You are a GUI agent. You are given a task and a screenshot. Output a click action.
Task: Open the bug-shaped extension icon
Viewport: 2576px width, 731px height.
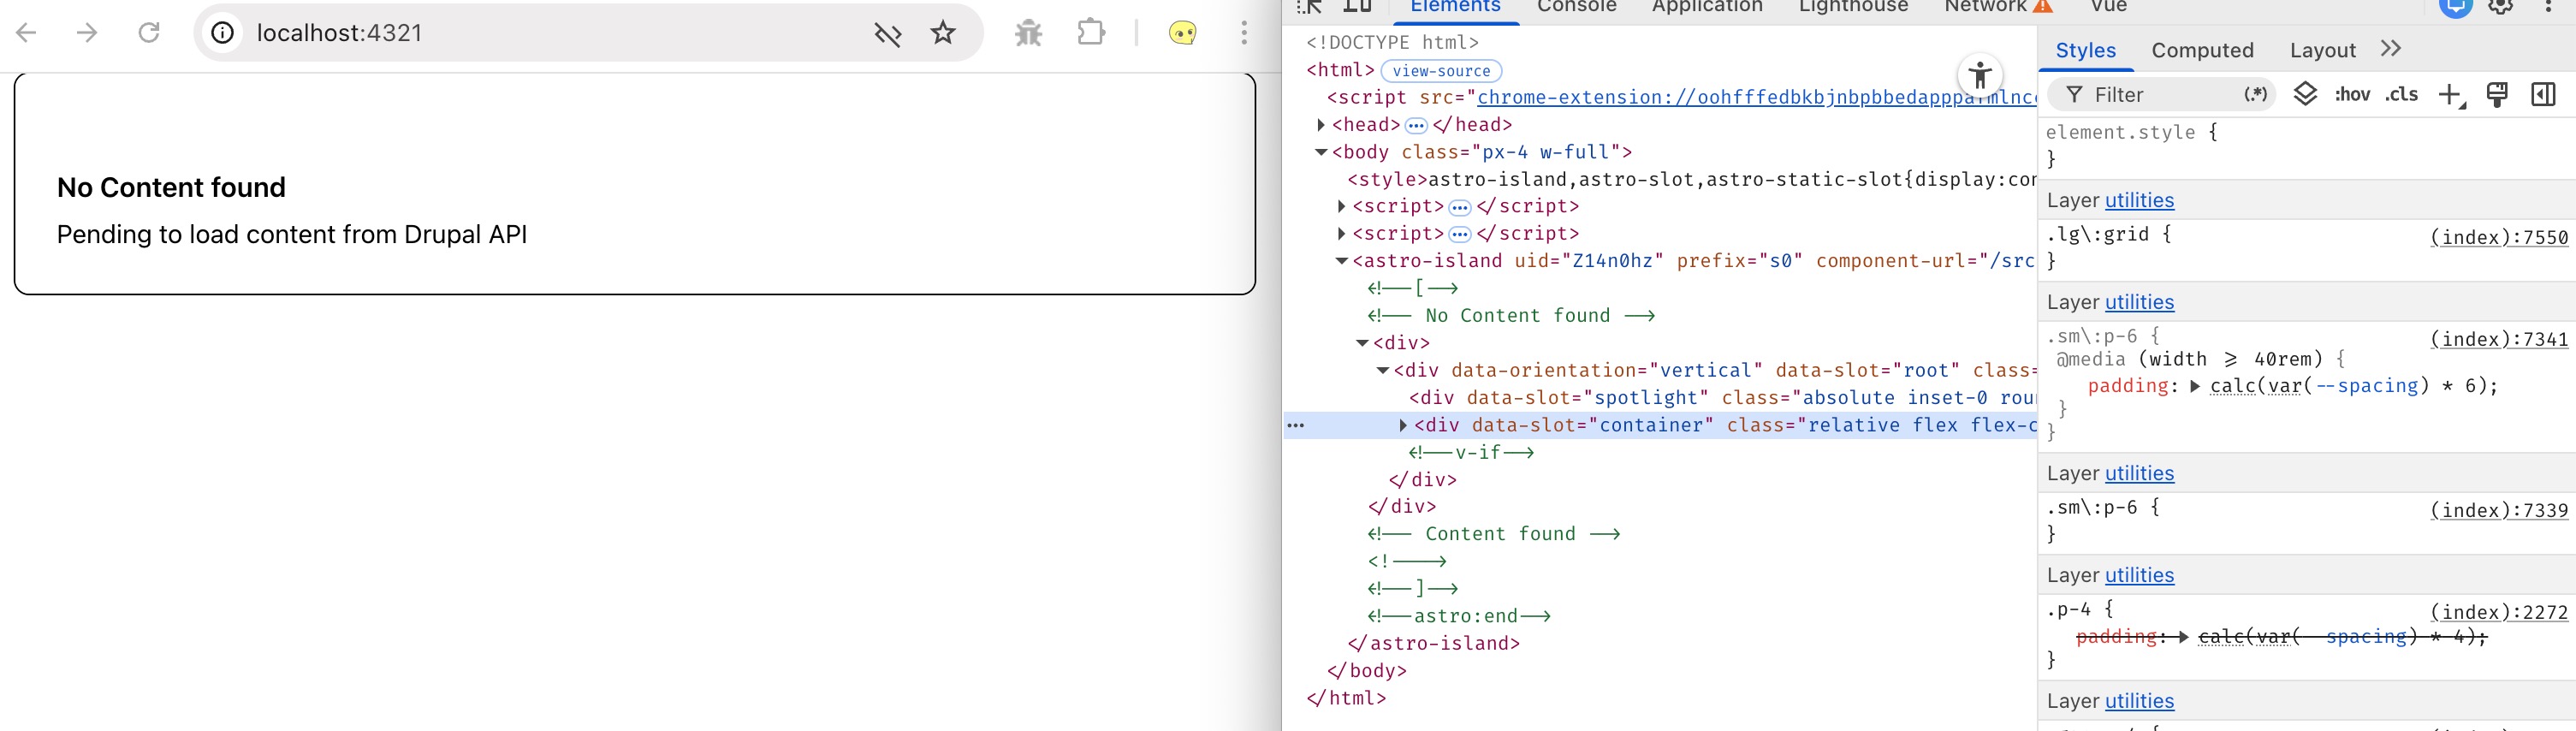coord(1028,33)
